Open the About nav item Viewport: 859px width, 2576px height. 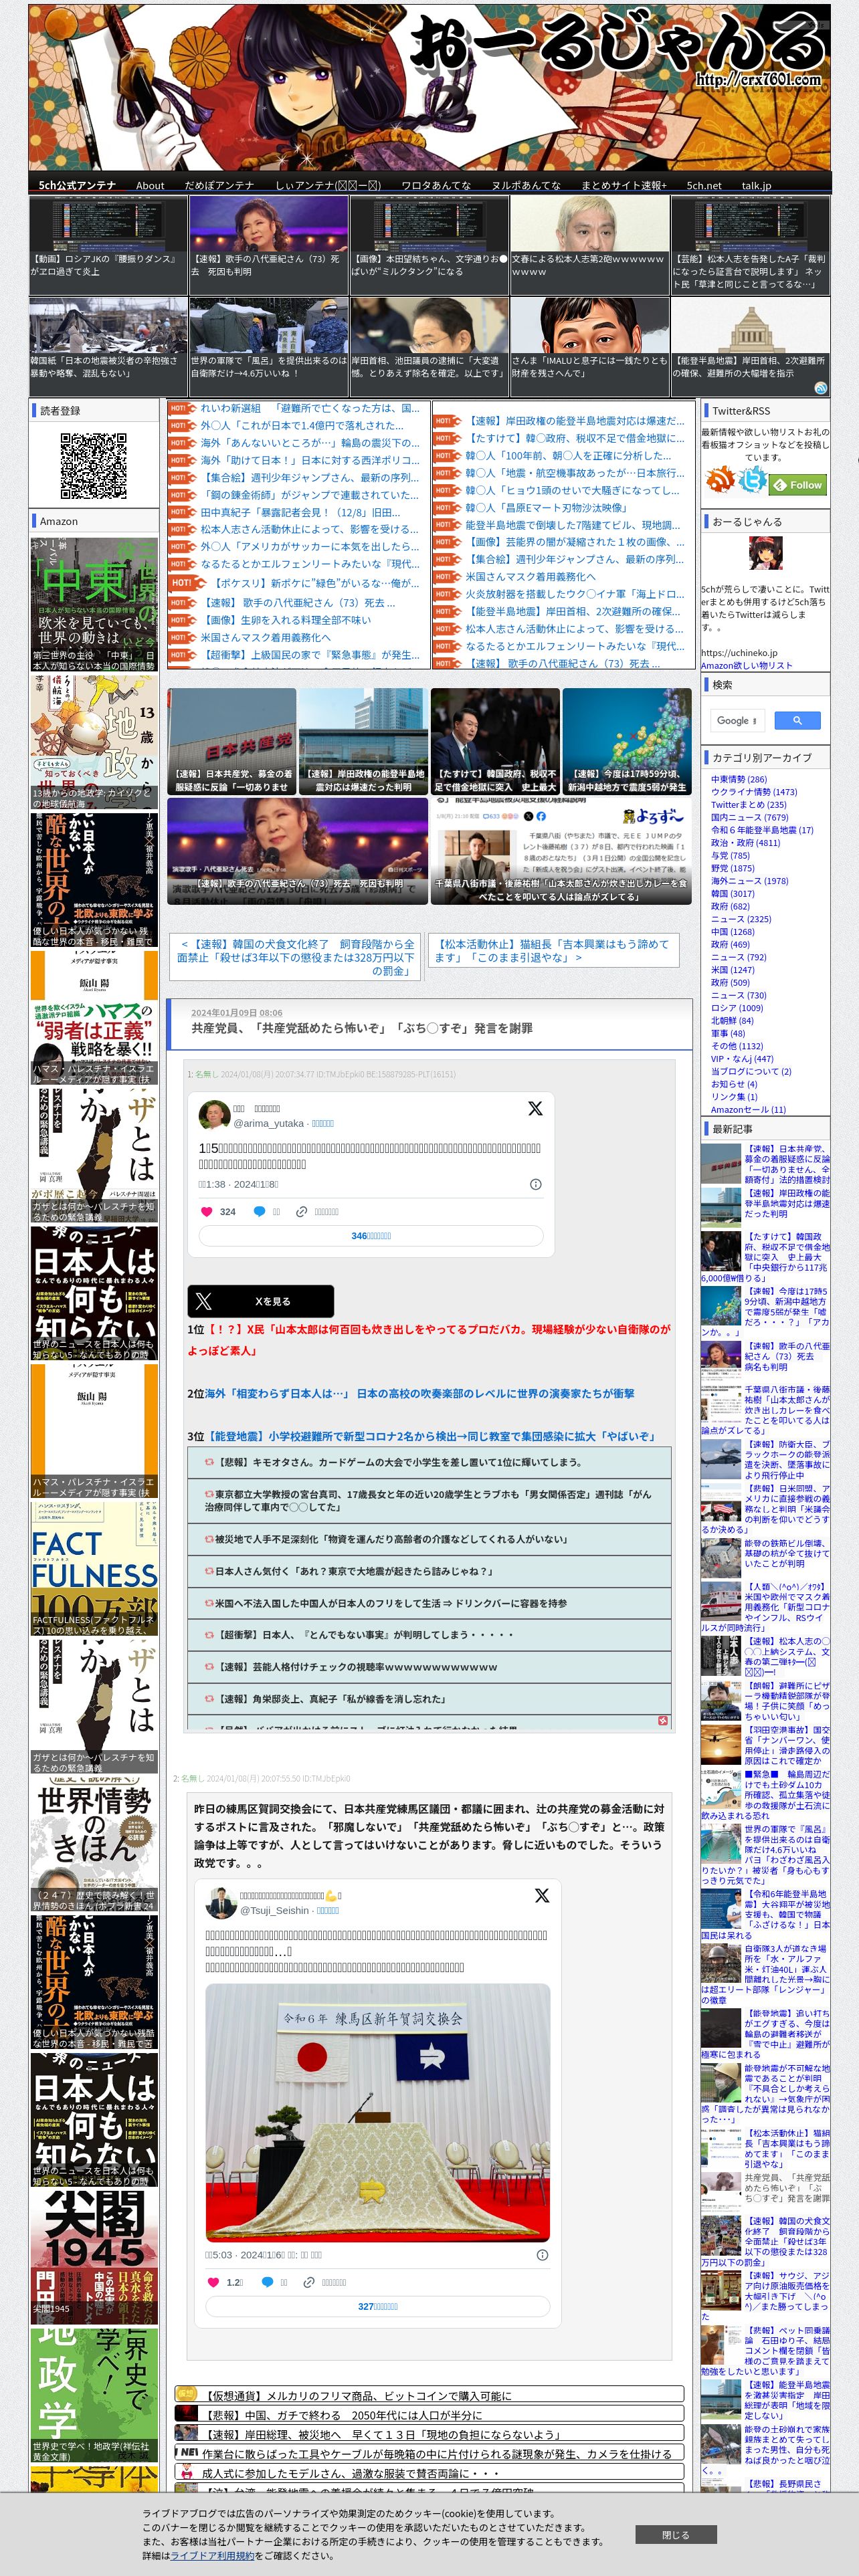[x=150, y=185]
